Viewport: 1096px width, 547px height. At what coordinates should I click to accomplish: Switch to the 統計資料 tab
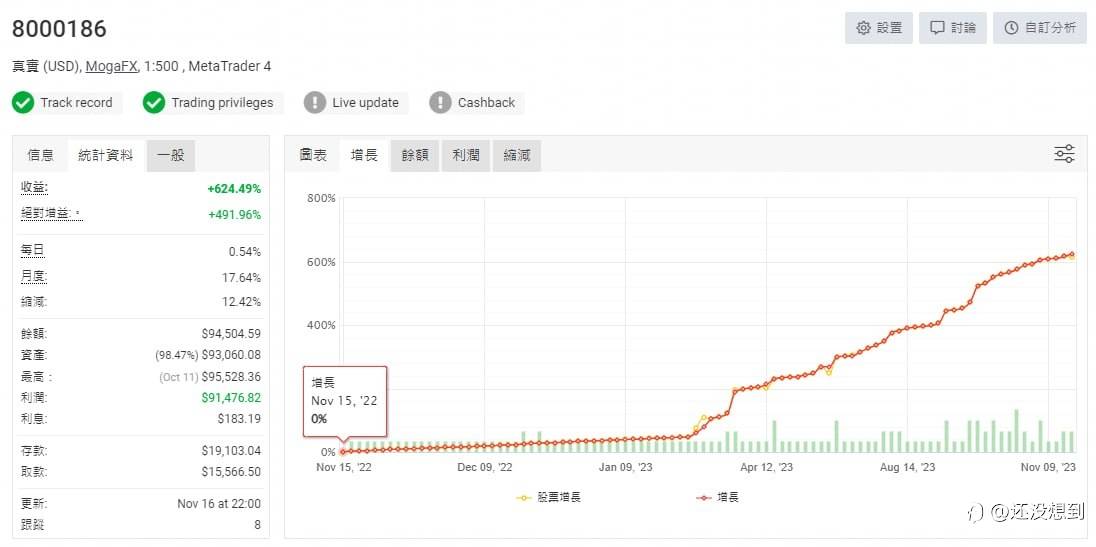pyautogui.click(x=106, y=155)
